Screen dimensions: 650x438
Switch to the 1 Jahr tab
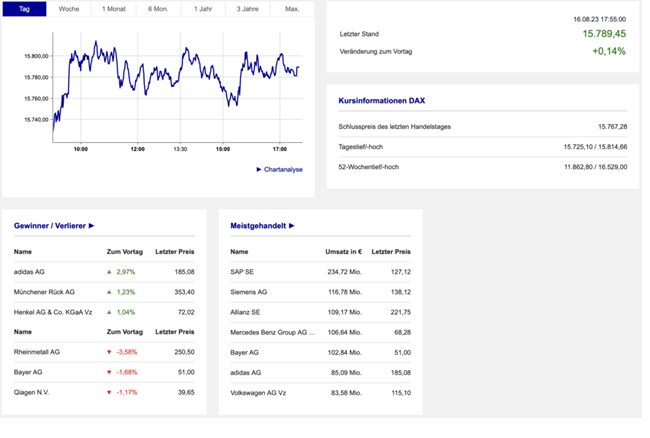pyautogui.click(x=202, y=8)
